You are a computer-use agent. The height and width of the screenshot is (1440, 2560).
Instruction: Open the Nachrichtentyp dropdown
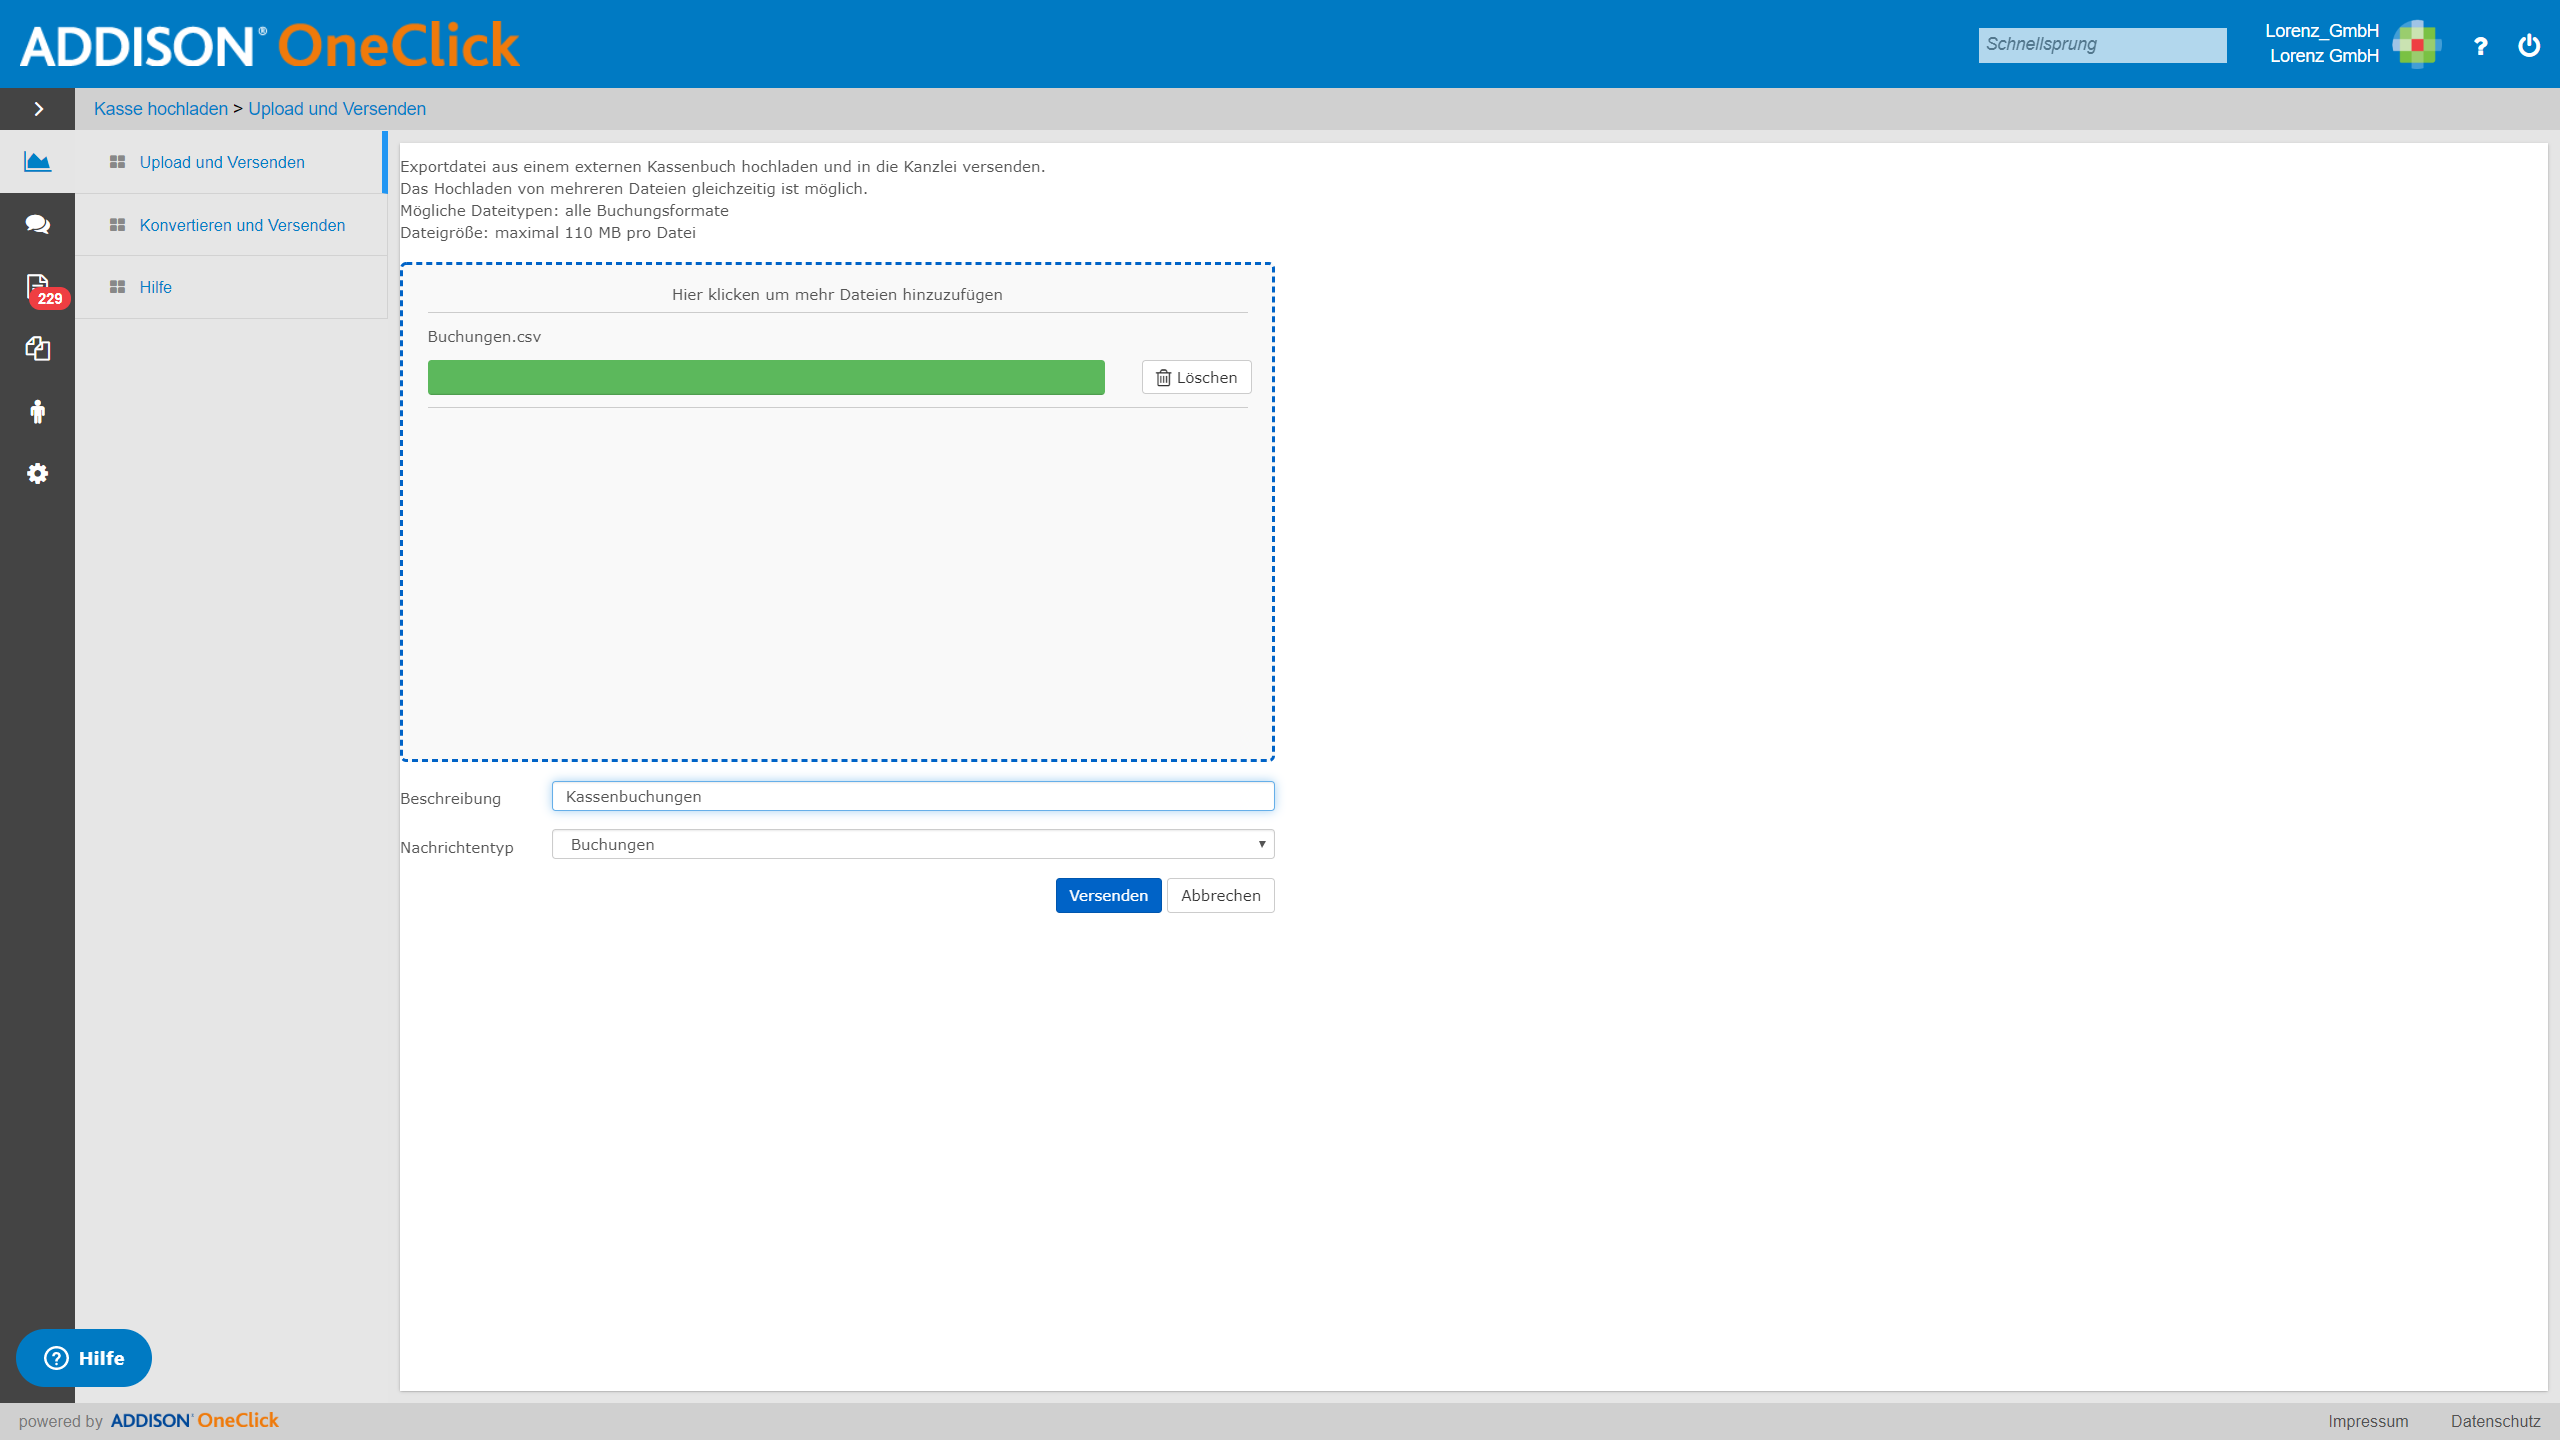point(913,844)
